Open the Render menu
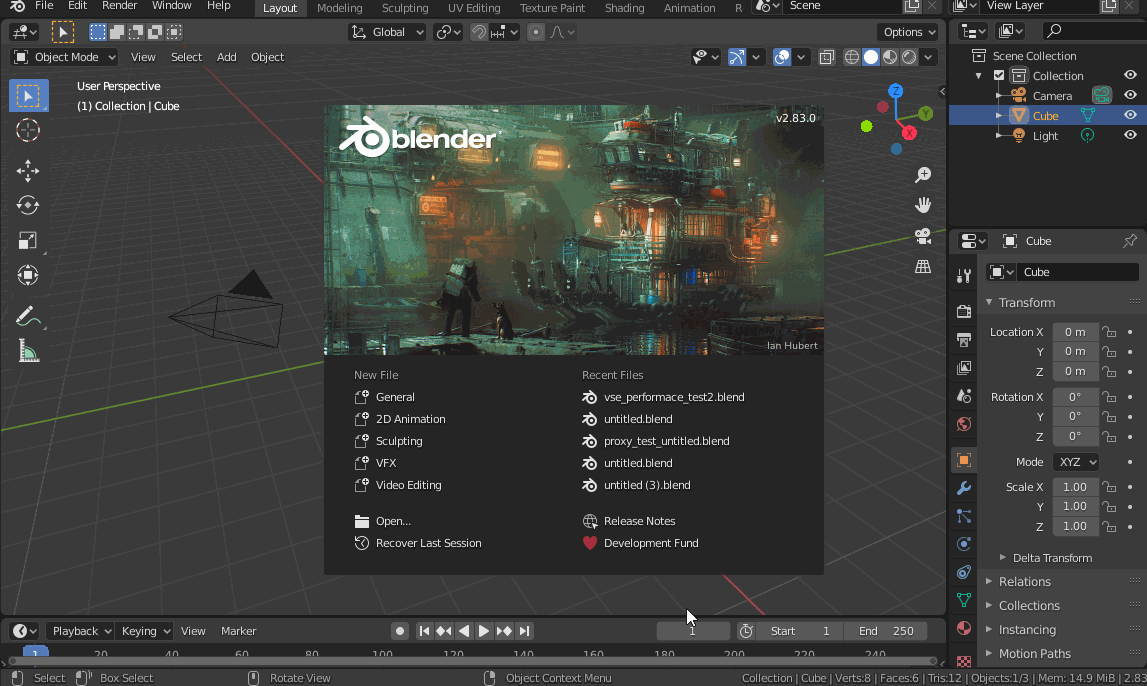Image resolution: width=1147 pixels, height=686 pixels. pos(120,6)
